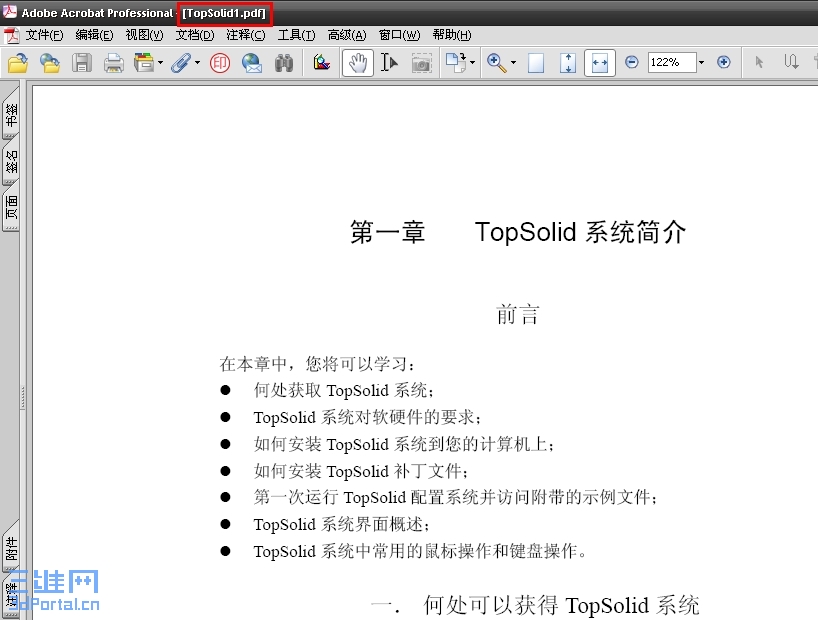
Task: Click the Acrobat PDF document icon in menu bar
Action: tap(11, 35)
